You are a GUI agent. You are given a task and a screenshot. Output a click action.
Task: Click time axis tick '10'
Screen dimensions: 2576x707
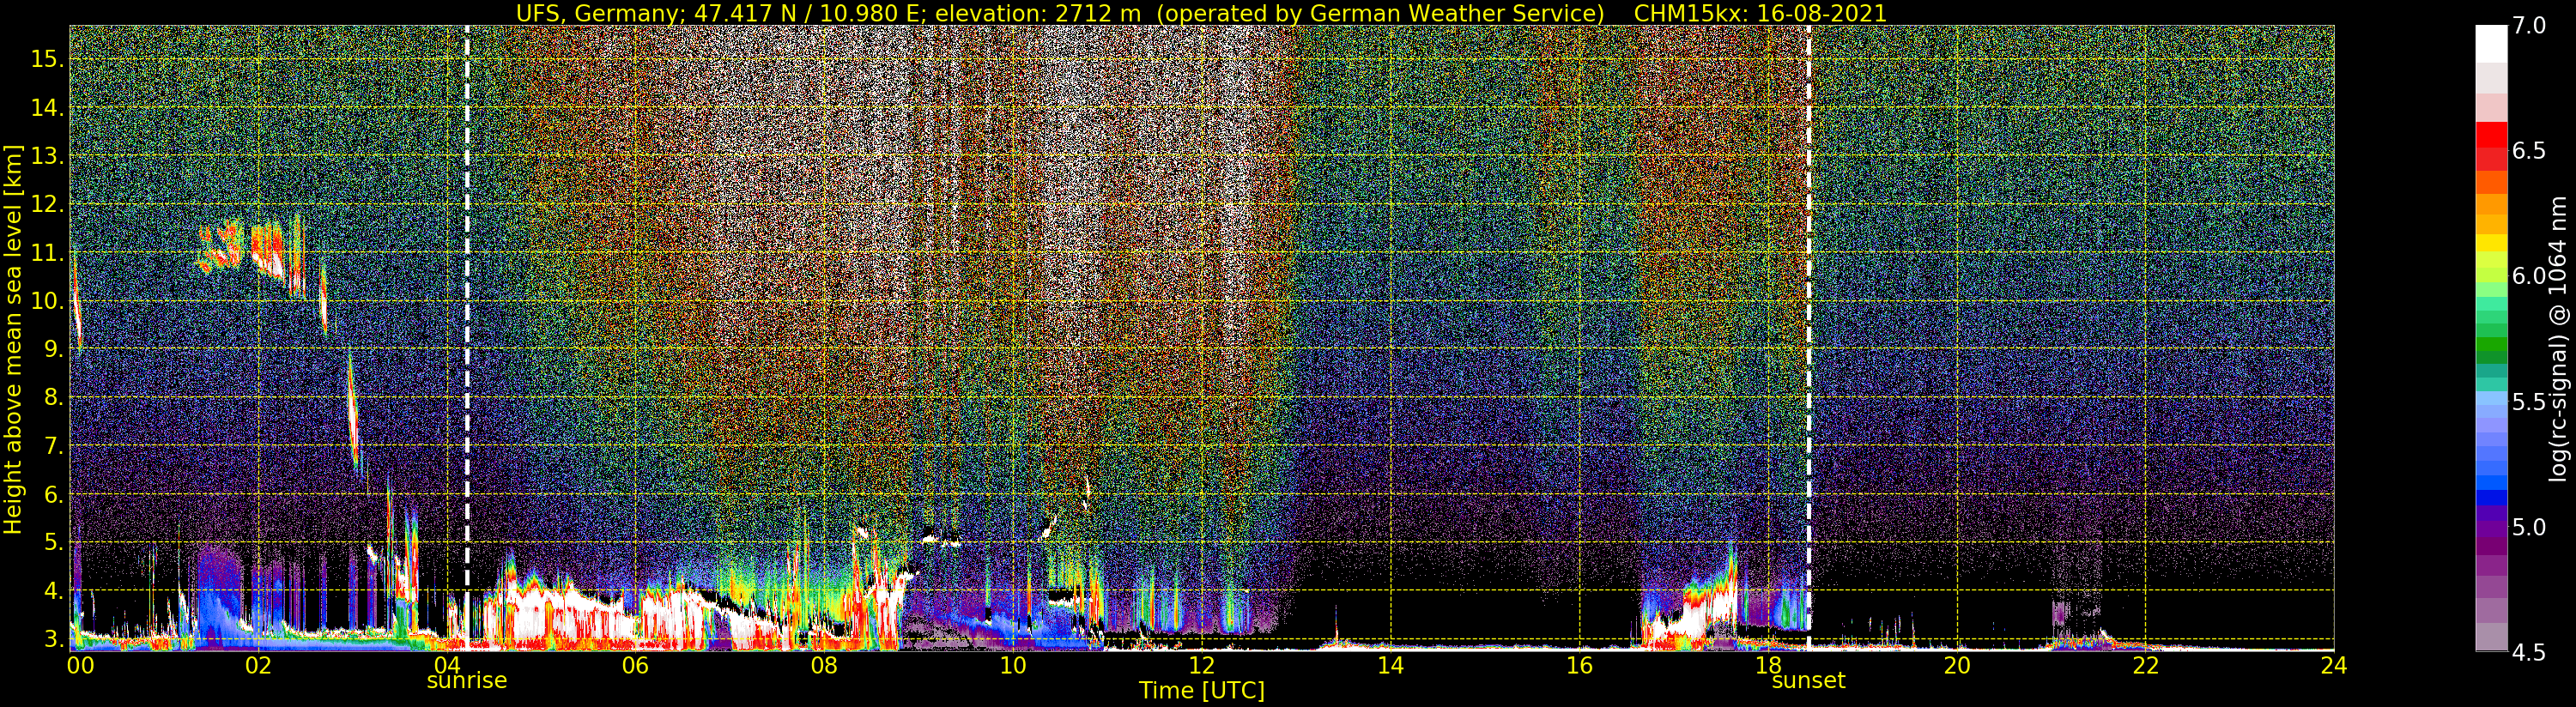(x=1013, y=665)
